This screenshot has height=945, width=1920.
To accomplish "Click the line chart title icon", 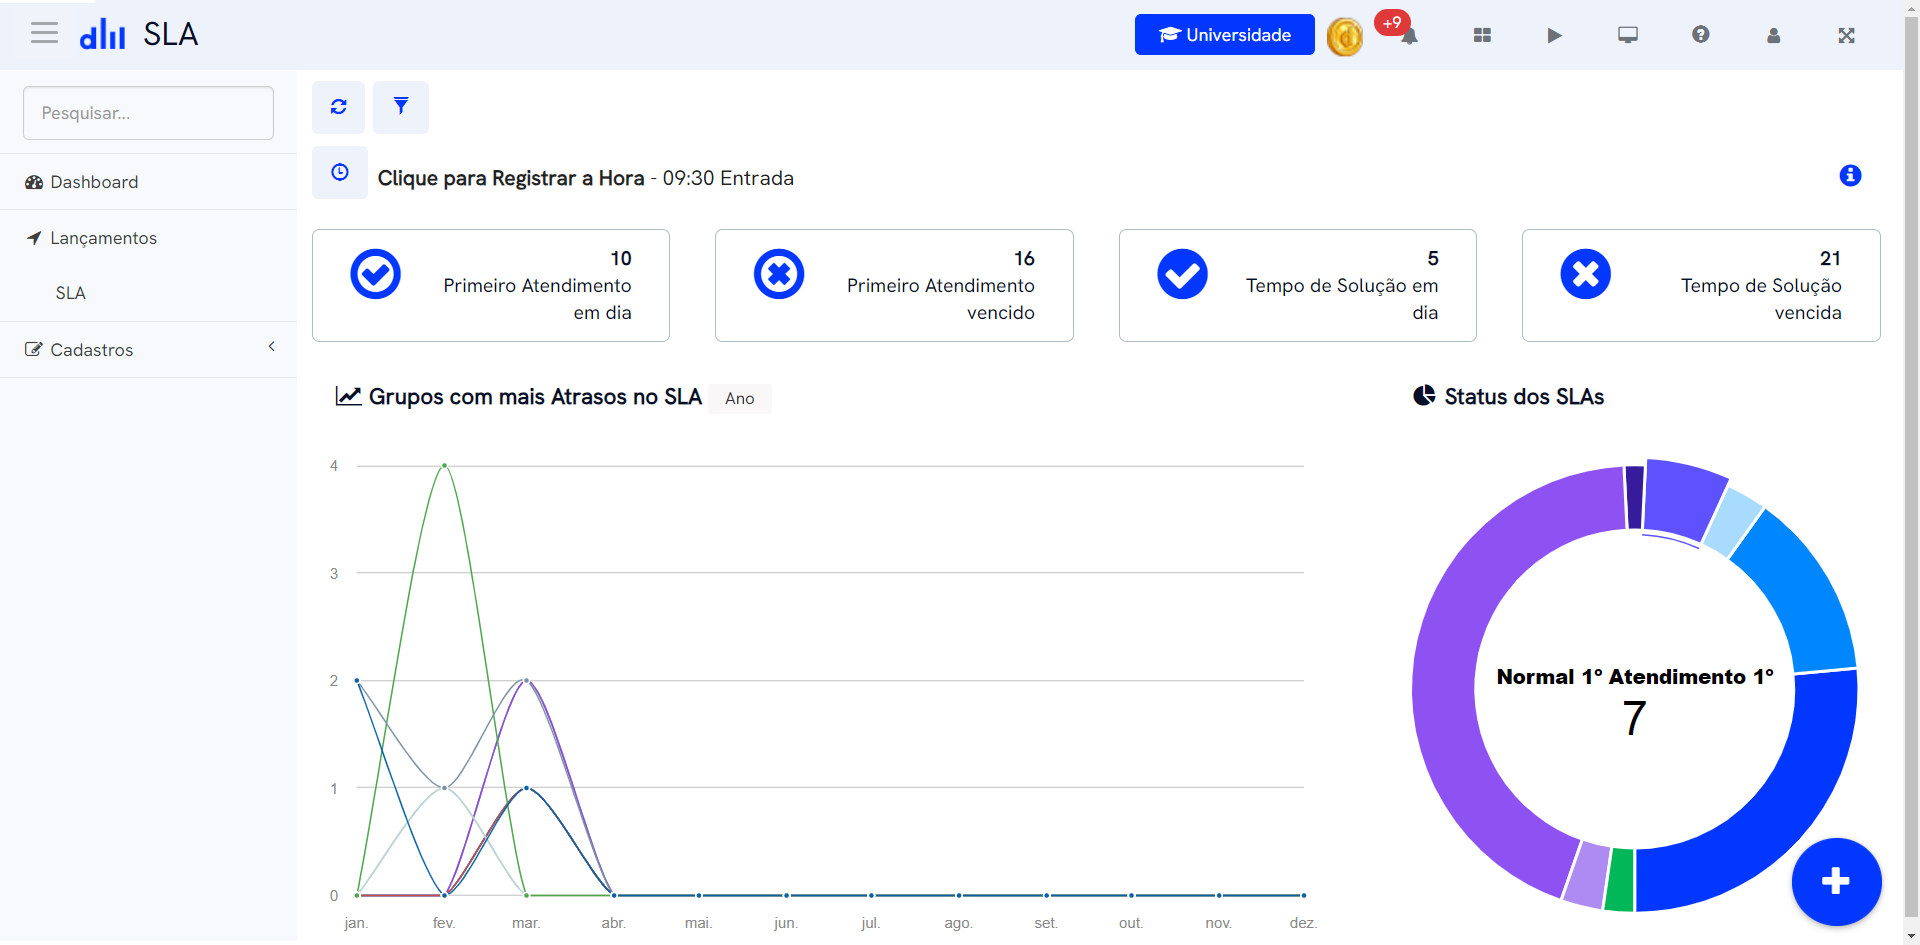I will click(x=348, y=396).
